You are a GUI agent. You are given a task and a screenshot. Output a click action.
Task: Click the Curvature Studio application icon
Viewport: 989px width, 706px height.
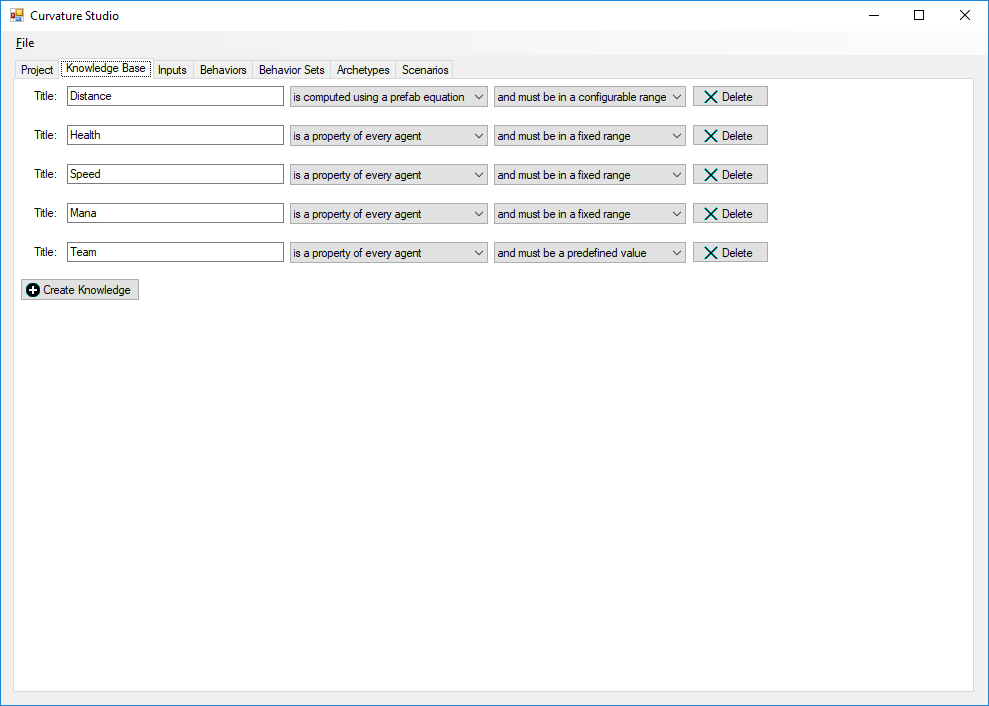[16, 15]
